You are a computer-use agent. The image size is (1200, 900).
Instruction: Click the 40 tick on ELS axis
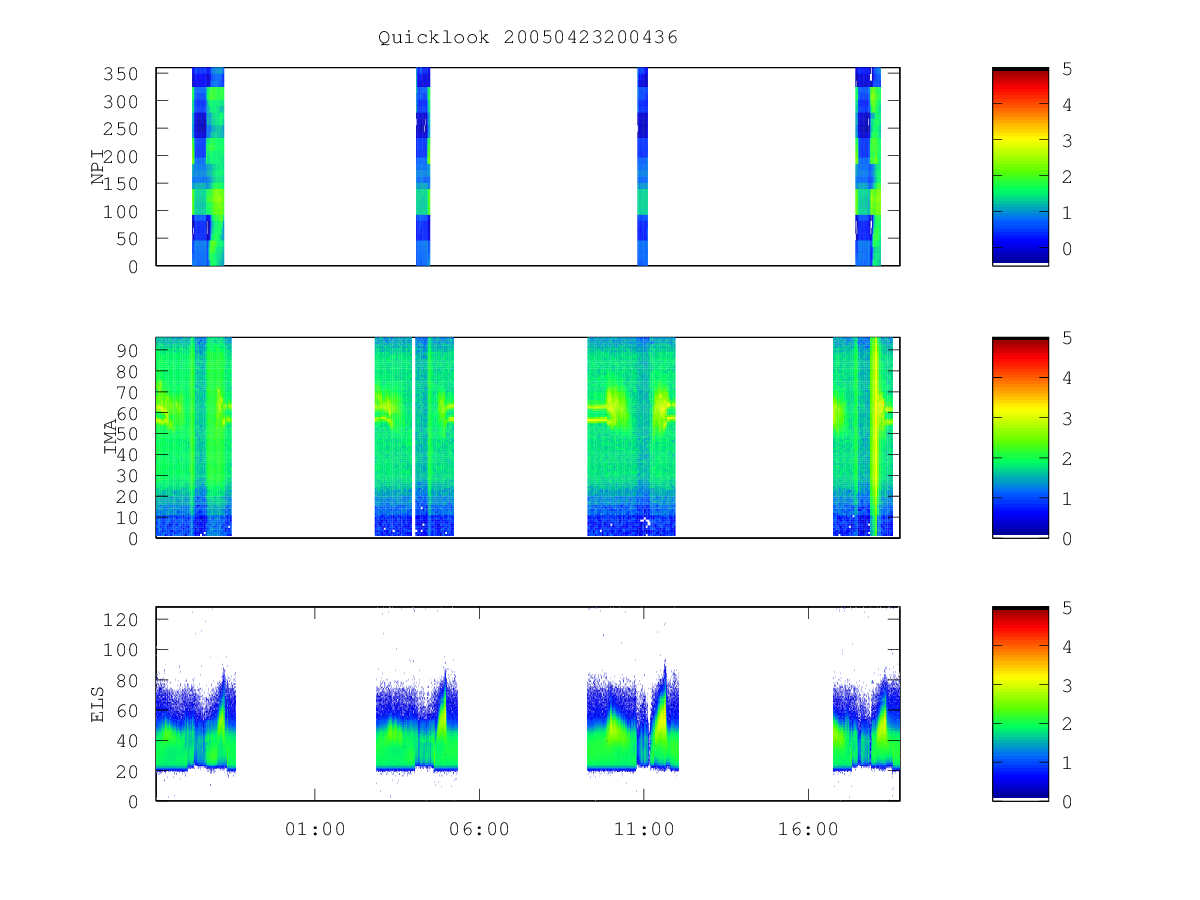click(130, 741)
